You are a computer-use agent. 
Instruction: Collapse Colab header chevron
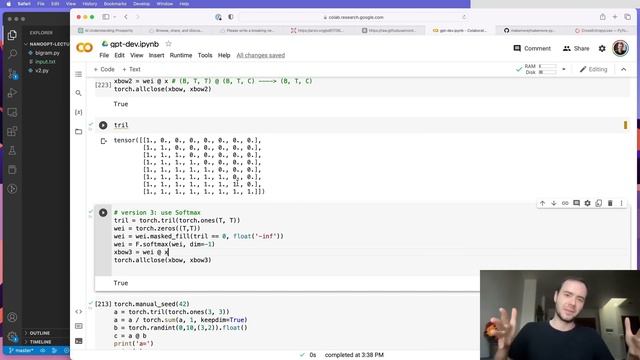click(x=623, y=69)
